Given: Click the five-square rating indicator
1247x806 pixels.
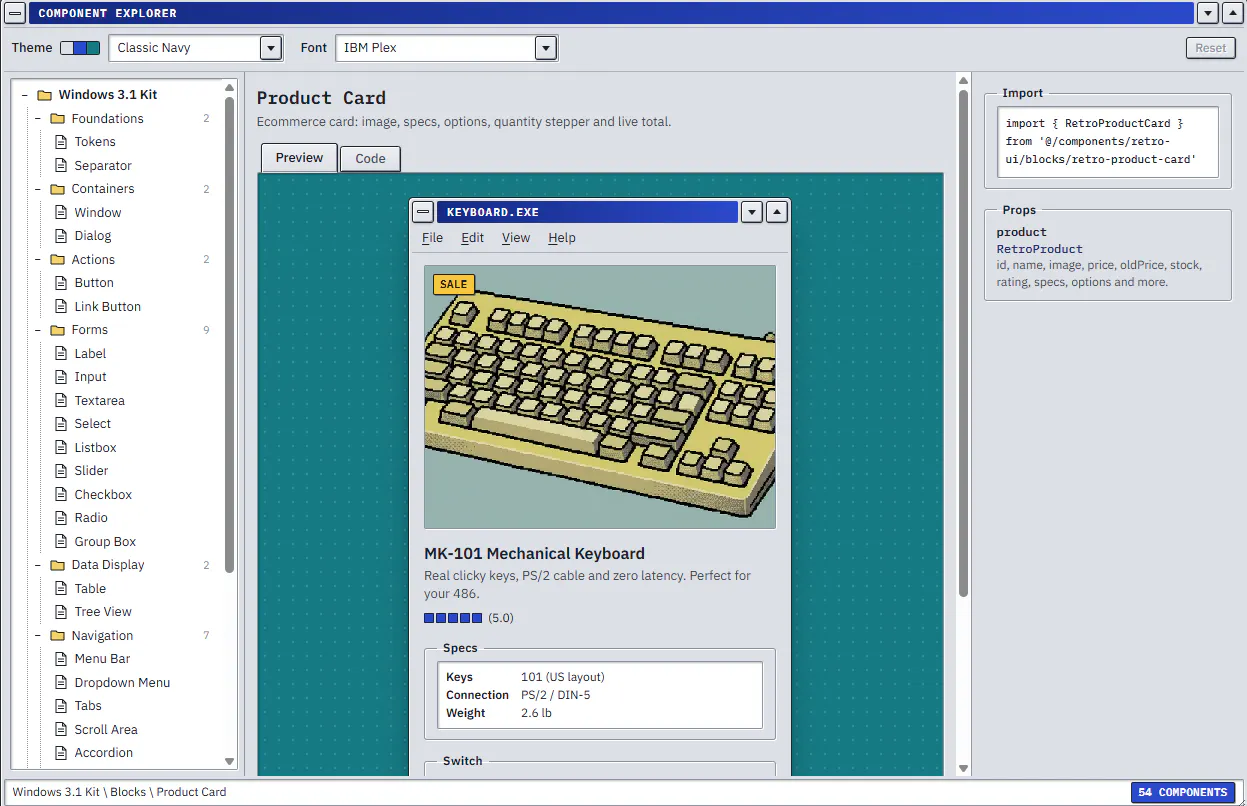Looking at the screenshot, I should [x=453, y=618].
